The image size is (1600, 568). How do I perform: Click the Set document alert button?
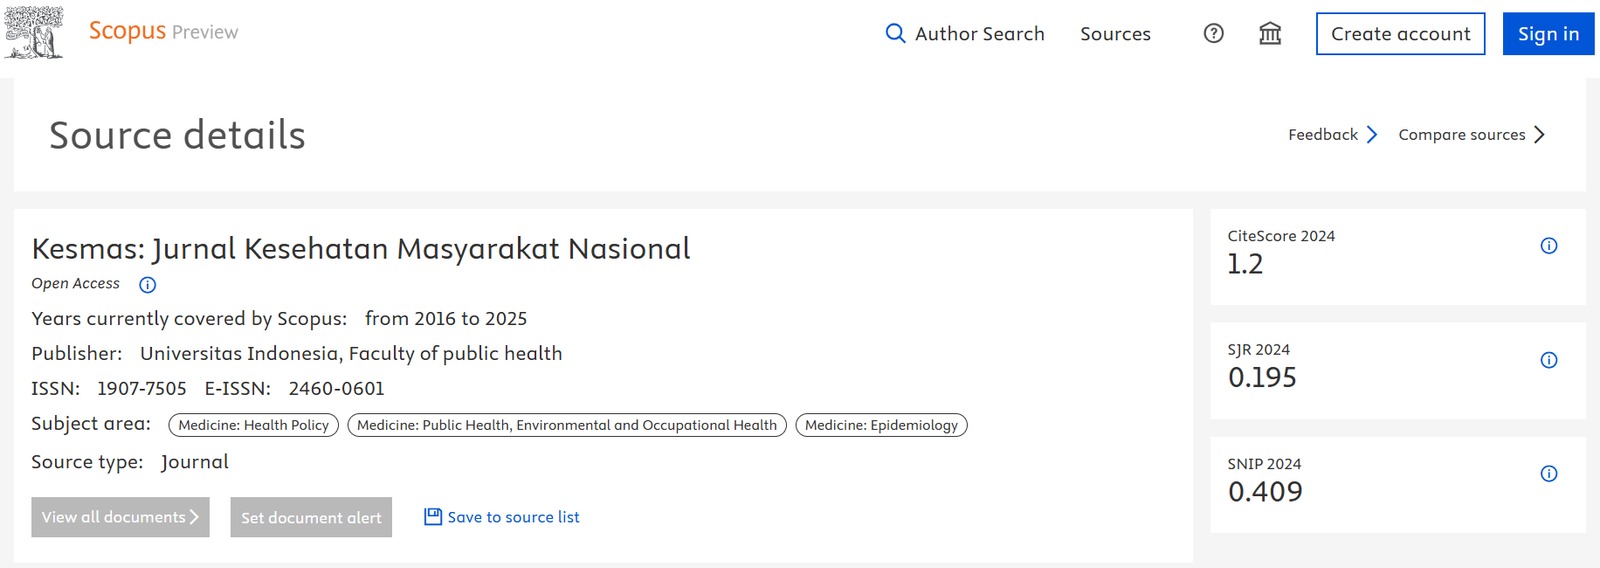coord(311,518)
